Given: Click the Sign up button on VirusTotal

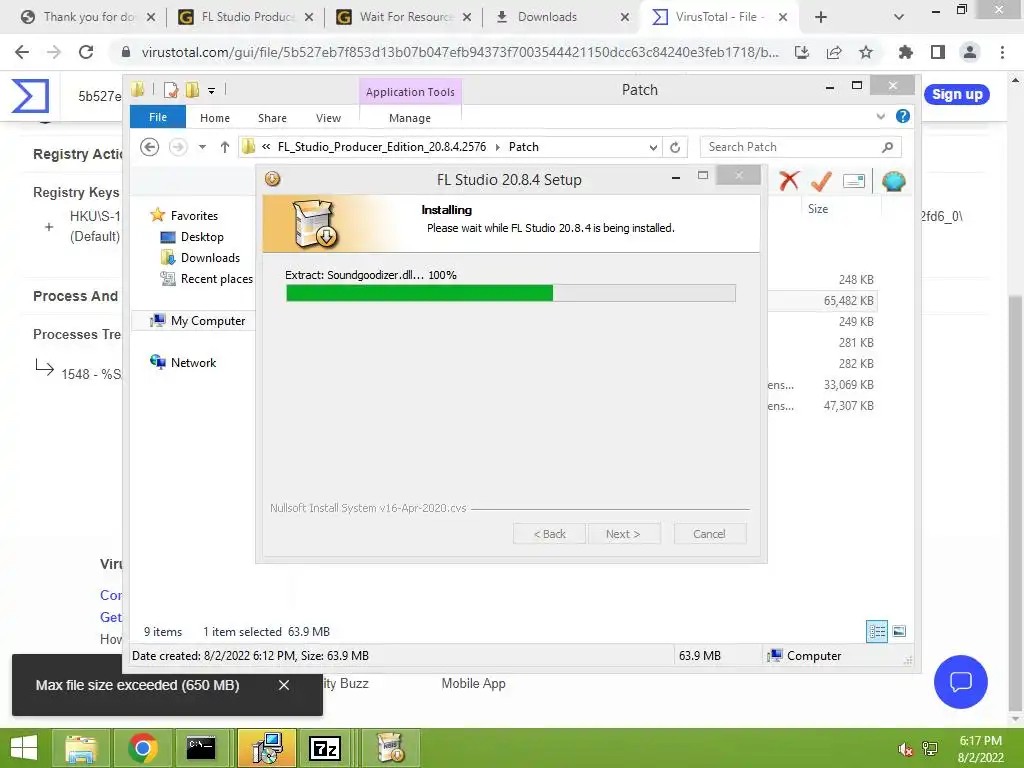Looking at the screenshot, I should click(x=957, y=94).
